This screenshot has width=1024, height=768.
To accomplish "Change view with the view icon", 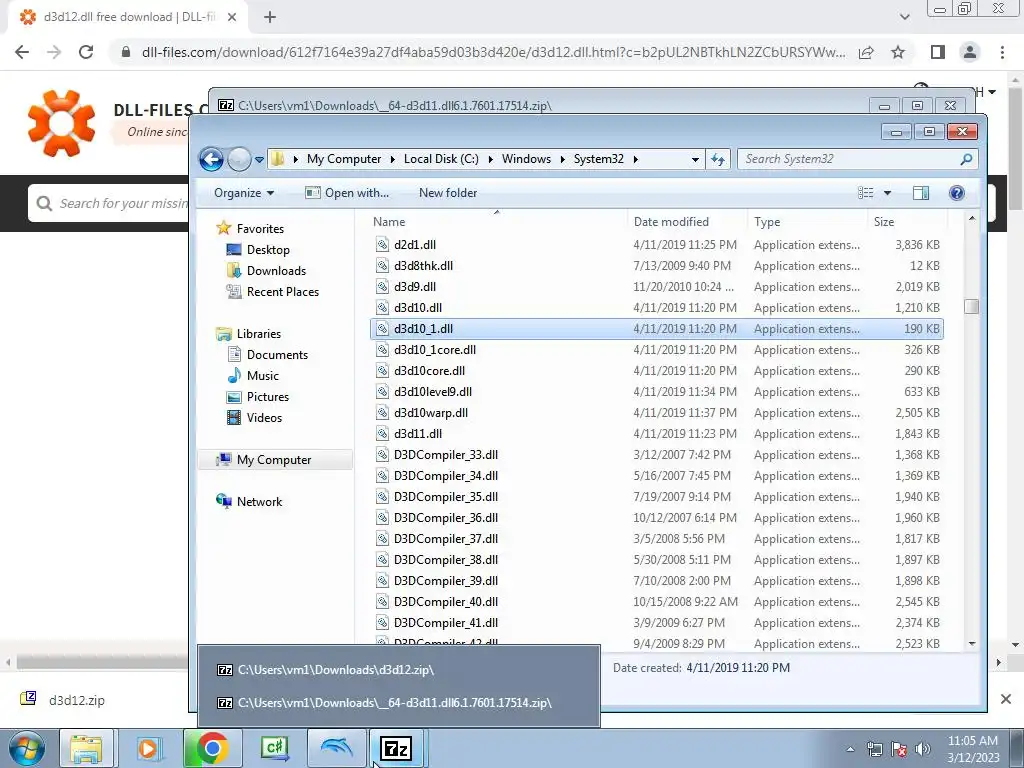I will [866, 193].
